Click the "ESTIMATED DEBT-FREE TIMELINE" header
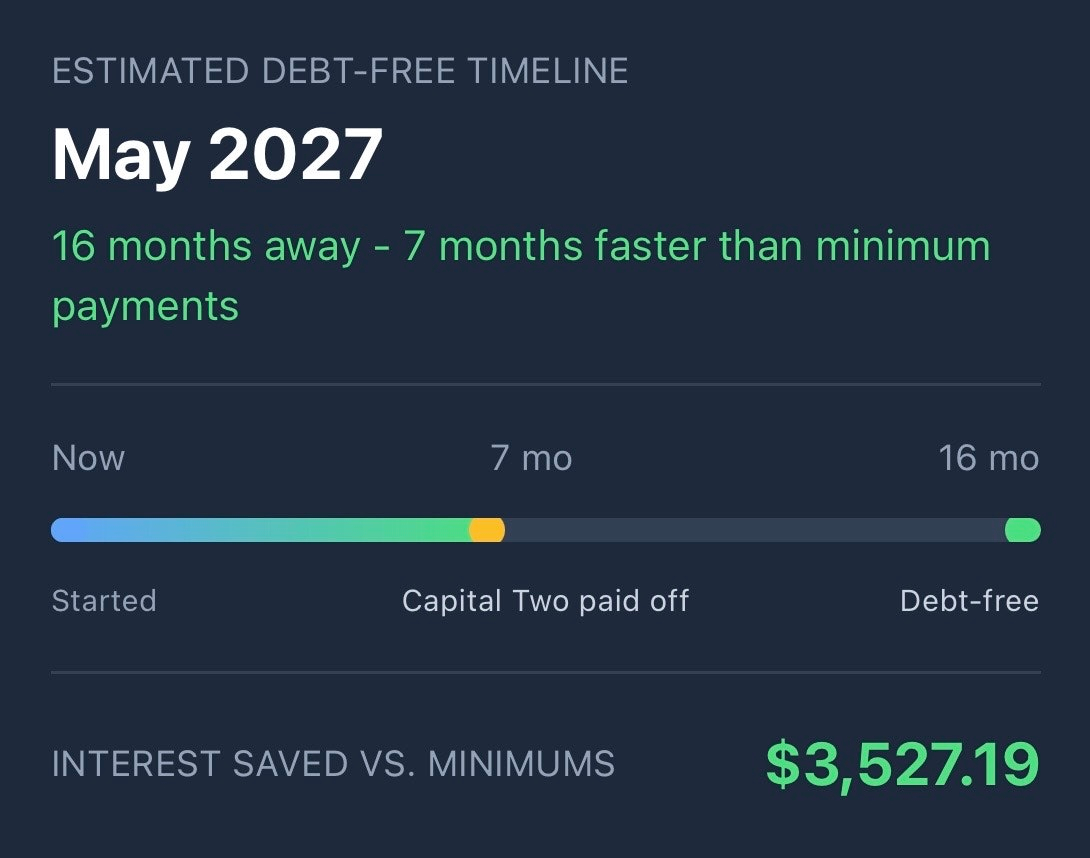The width and height of the screenshot is (1090, 858). (x=340, y=72)
